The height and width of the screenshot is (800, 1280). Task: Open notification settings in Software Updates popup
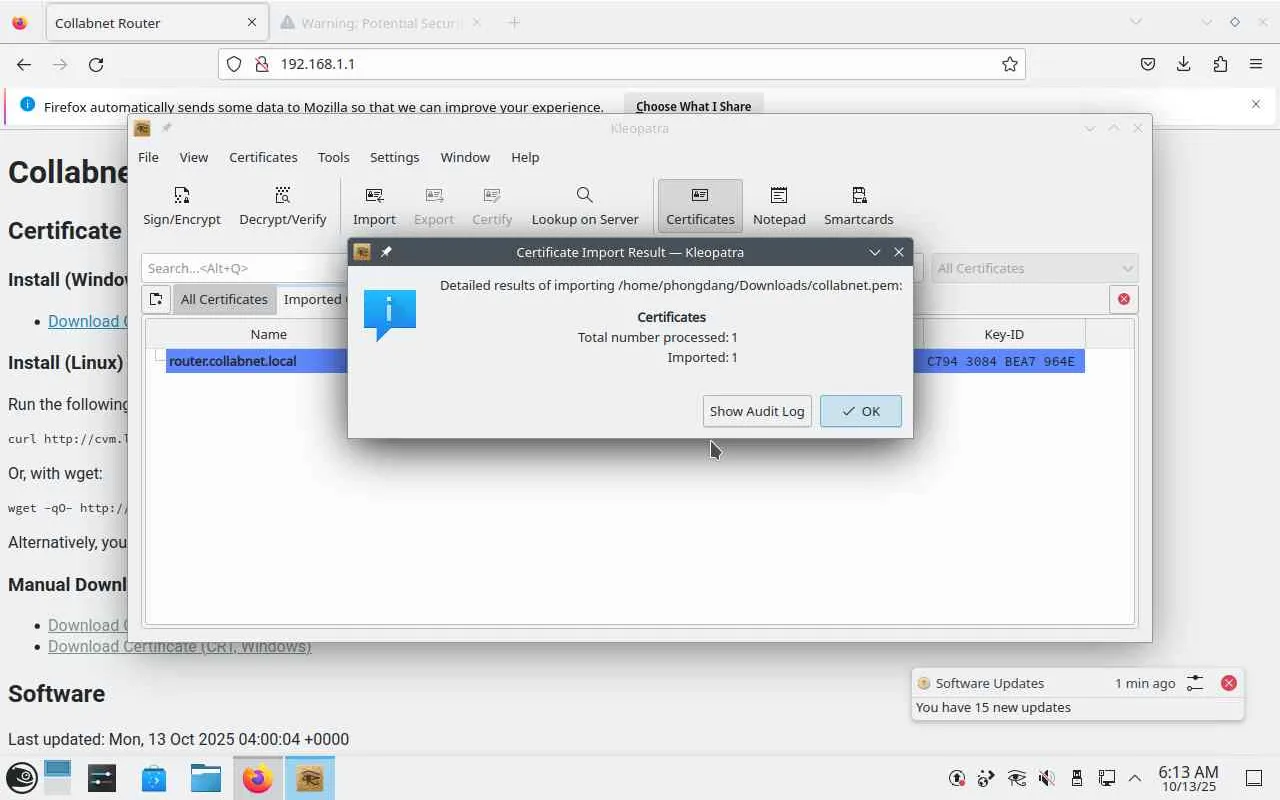(x=1195, y=683)
